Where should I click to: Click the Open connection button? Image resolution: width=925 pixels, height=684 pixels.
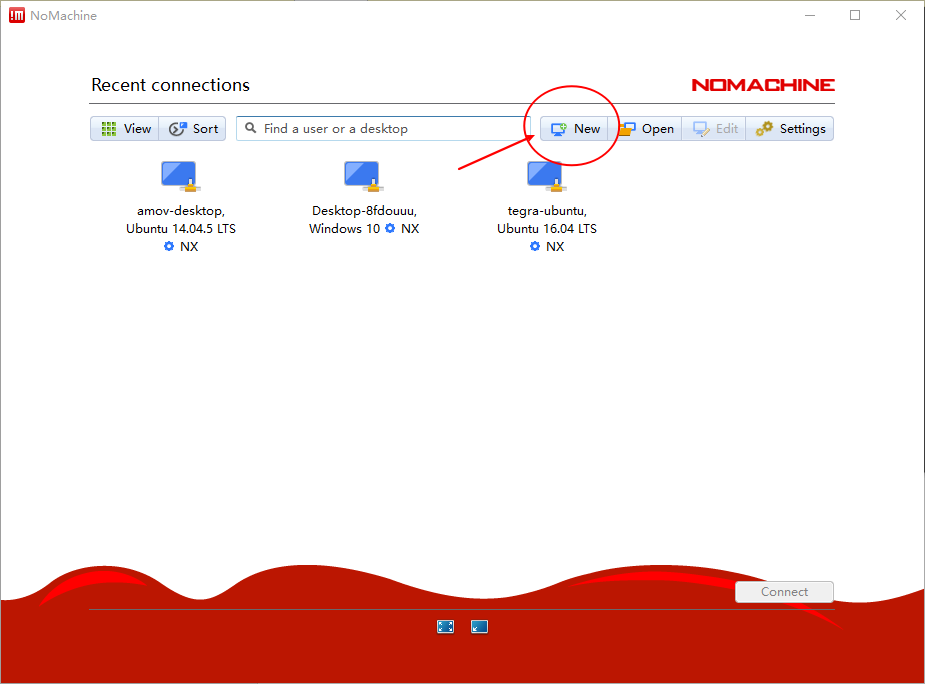[x=645, y=129]
